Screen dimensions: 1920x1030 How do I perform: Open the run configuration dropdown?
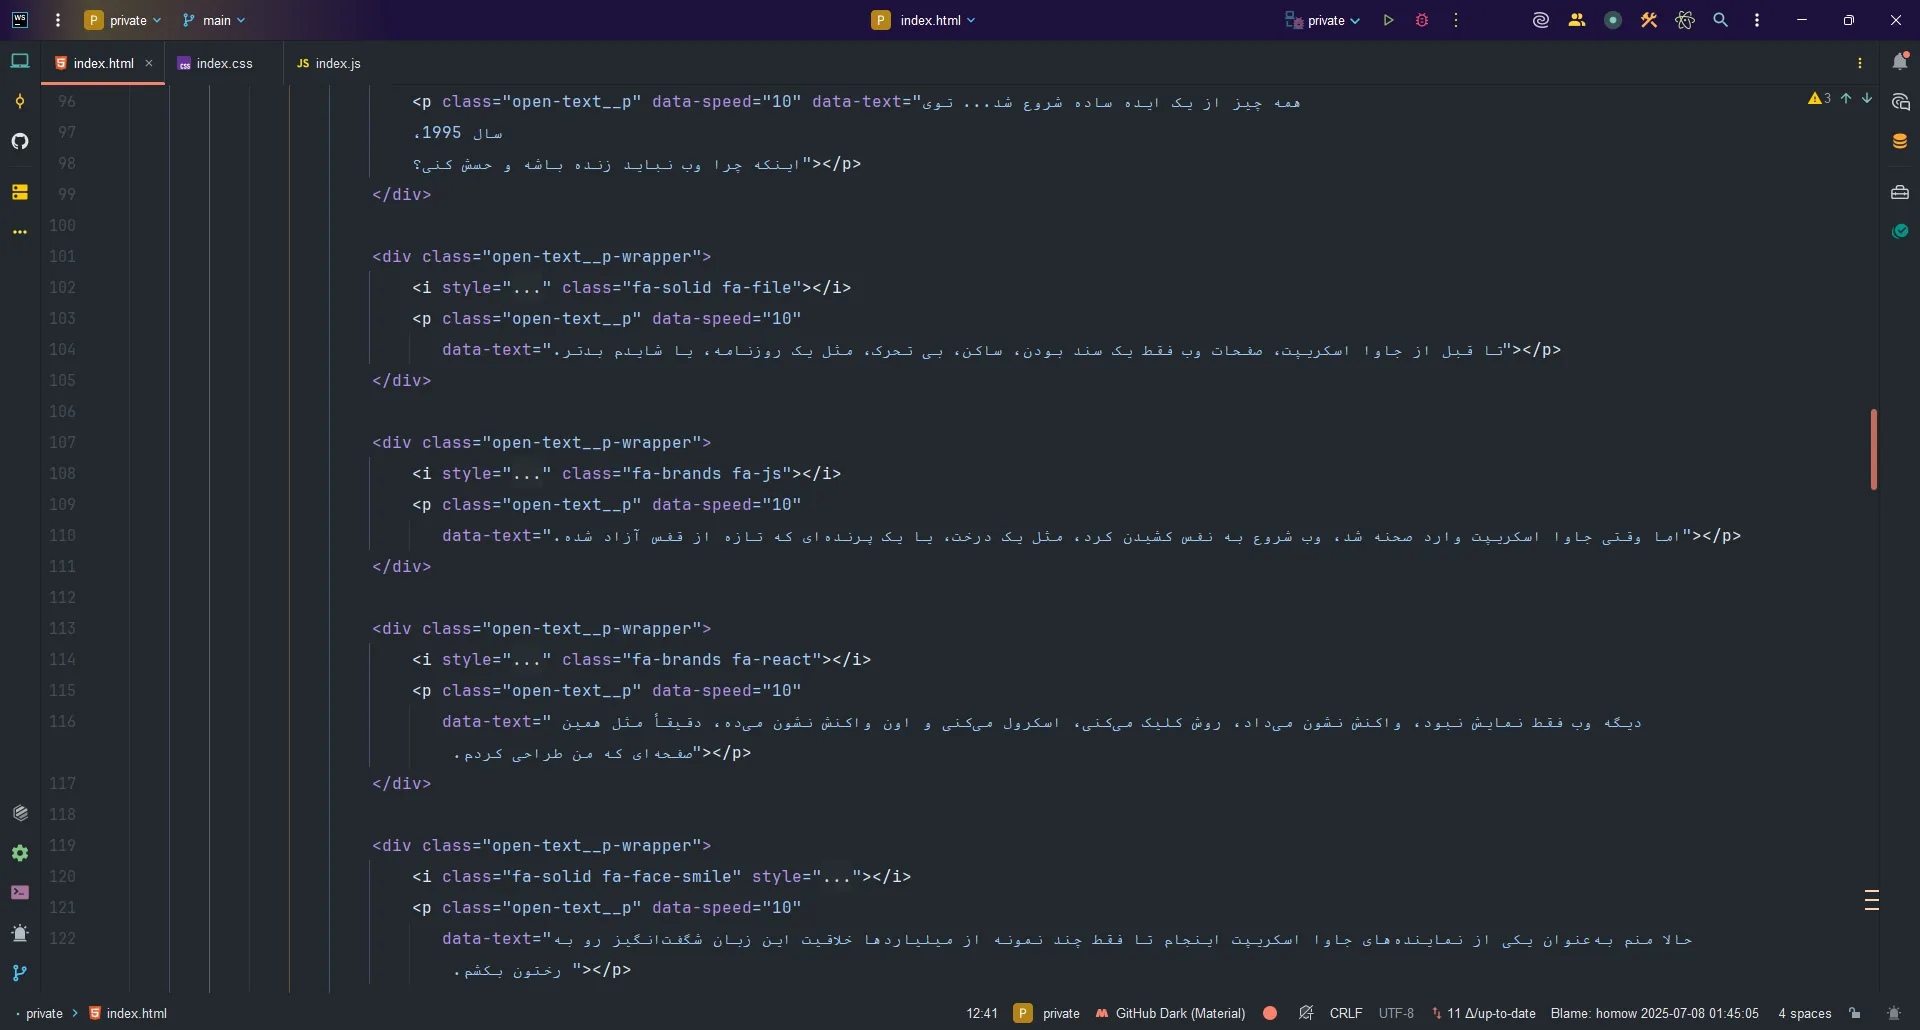tap(1322, 20)
